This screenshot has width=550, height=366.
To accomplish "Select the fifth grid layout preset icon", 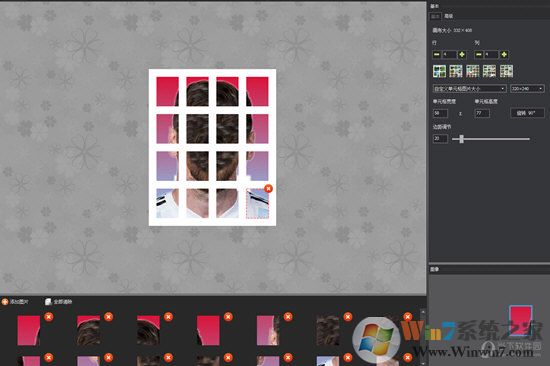I will click(506, 71).
